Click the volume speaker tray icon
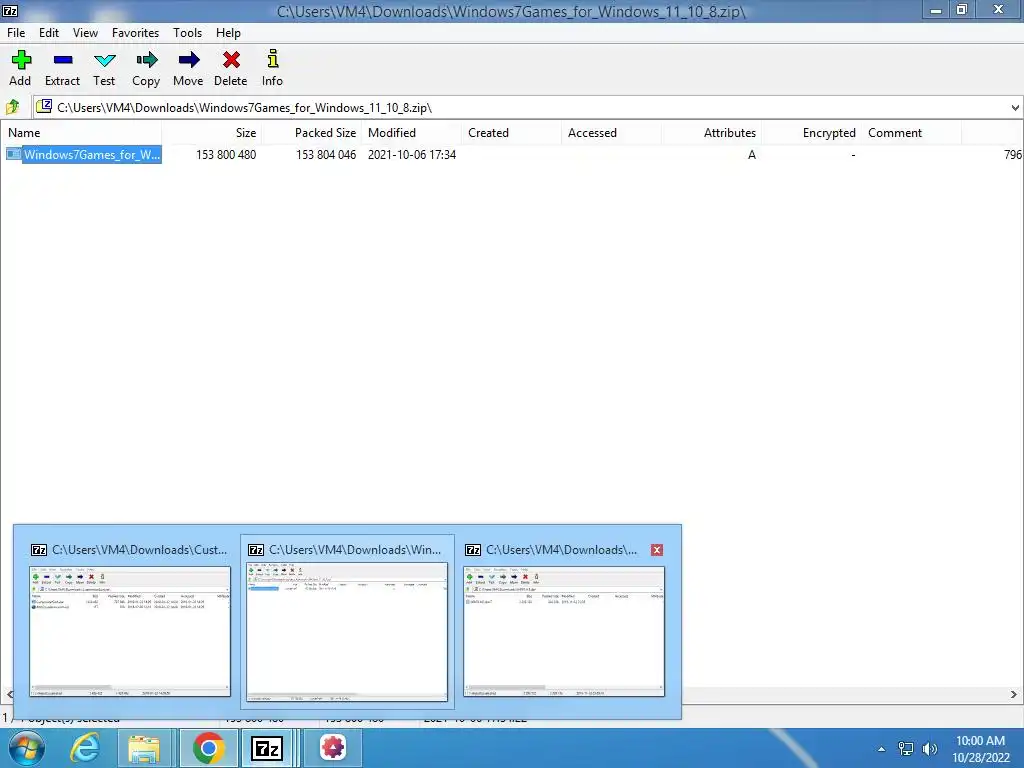This screenshot has width=1024, height=768. (x=929, y=748)
